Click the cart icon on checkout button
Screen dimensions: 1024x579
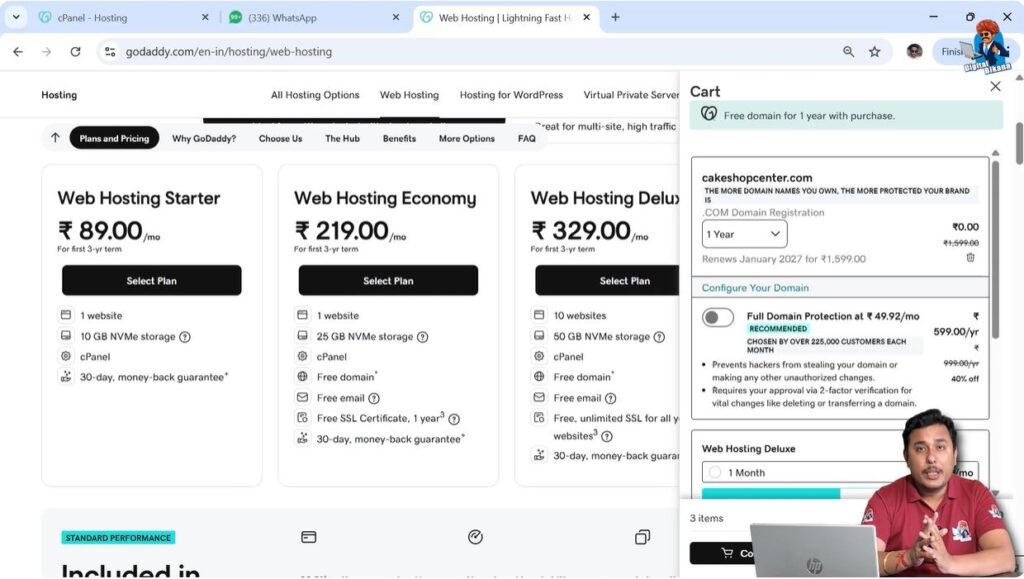727,554
